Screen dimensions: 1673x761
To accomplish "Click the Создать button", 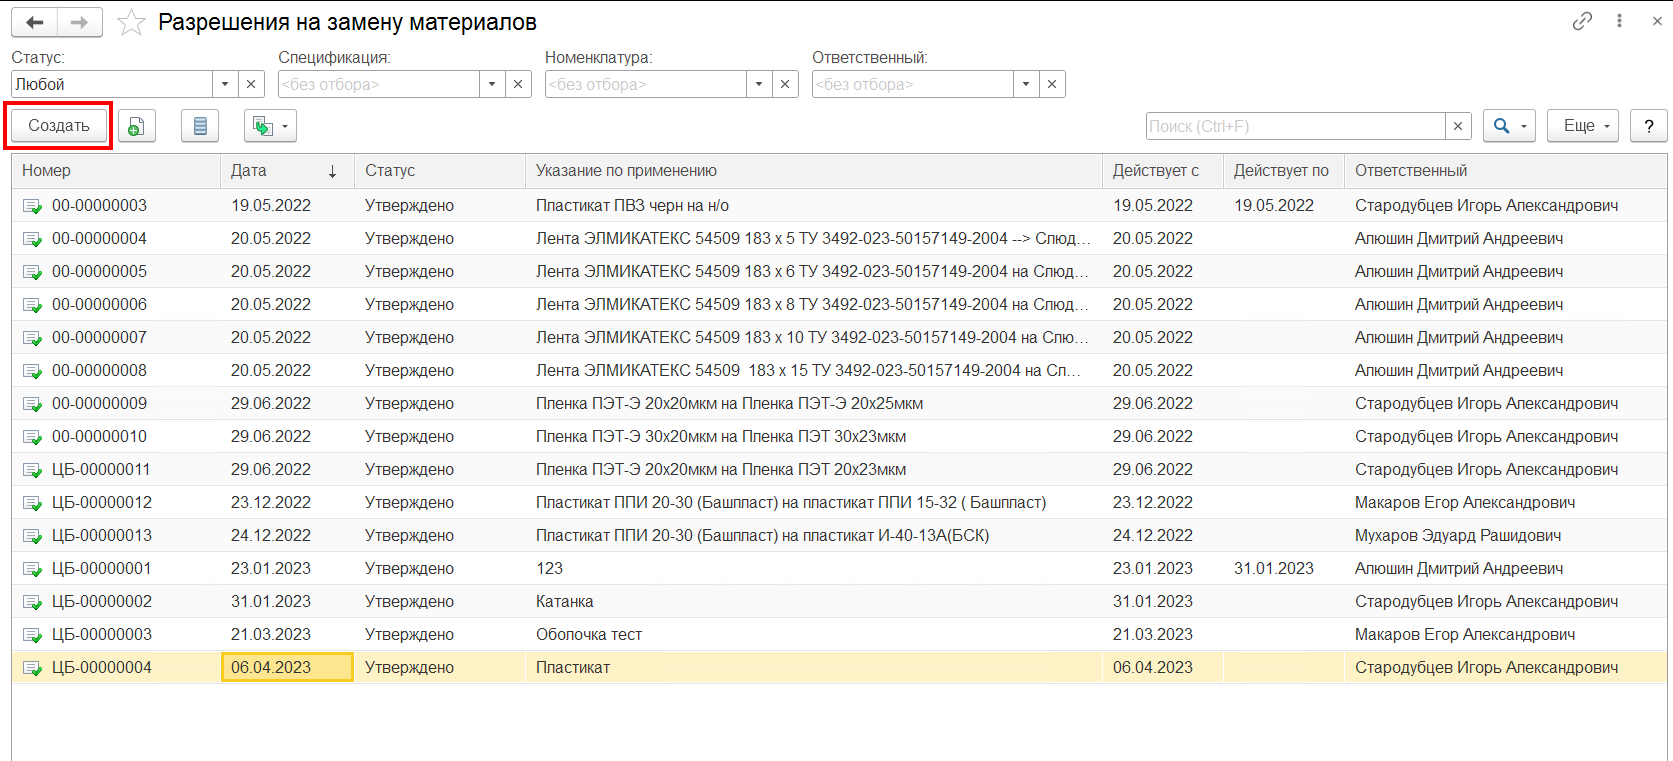I will click(59, 126).
